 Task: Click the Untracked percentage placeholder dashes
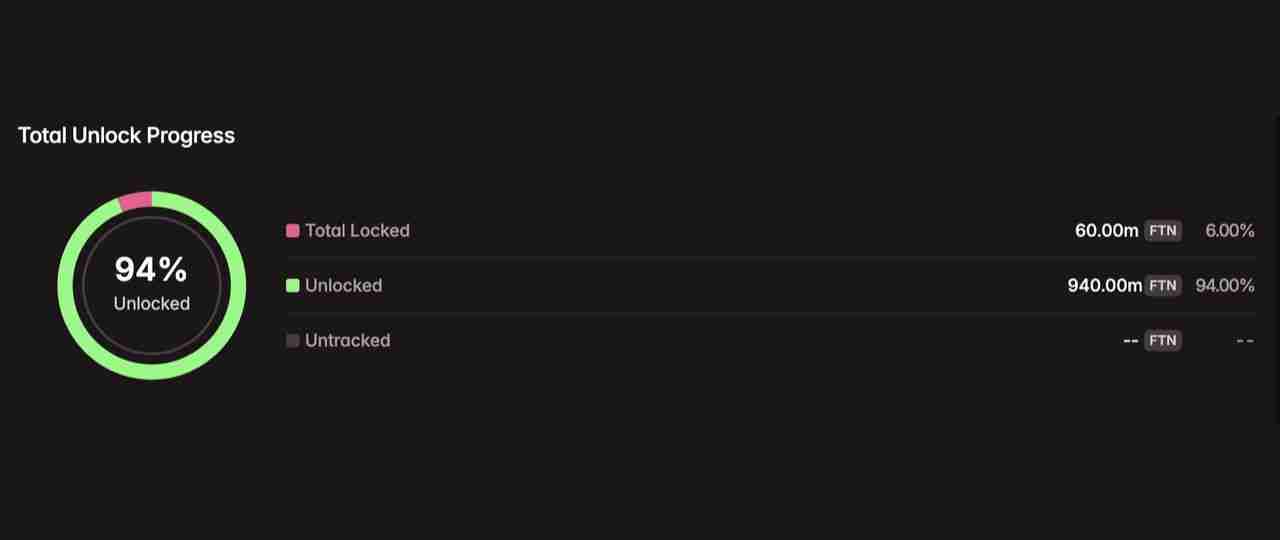coord(1245,341)
